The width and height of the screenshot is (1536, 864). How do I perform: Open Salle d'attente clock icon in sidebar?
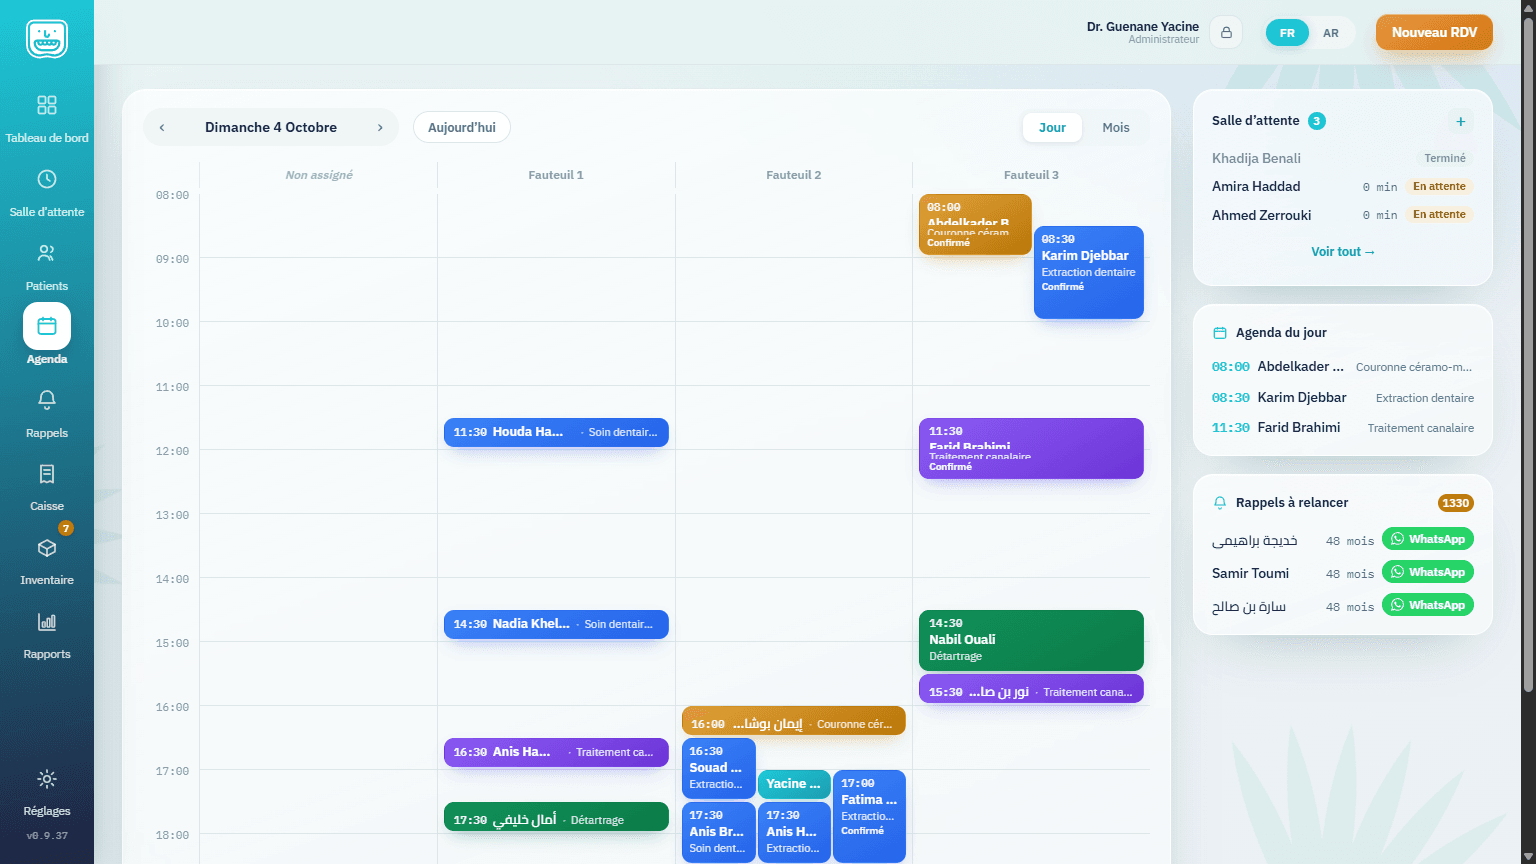tap(47, 179)
